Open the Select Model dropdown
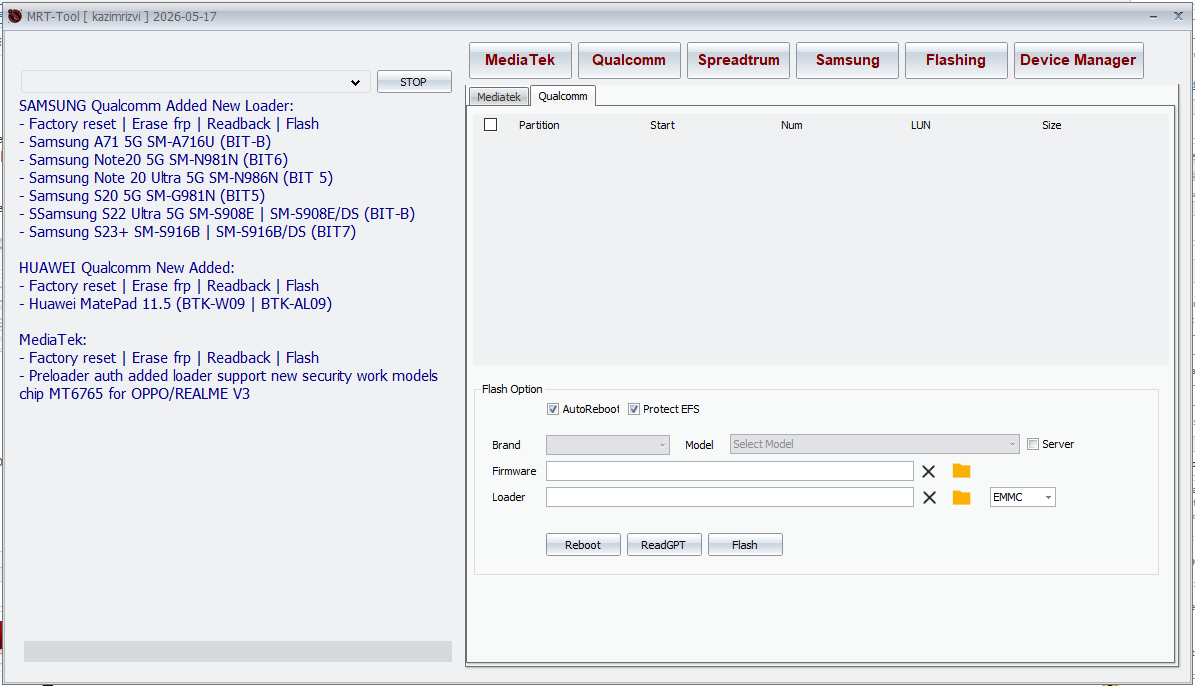1195x686 pixels. tap(874, 444)
